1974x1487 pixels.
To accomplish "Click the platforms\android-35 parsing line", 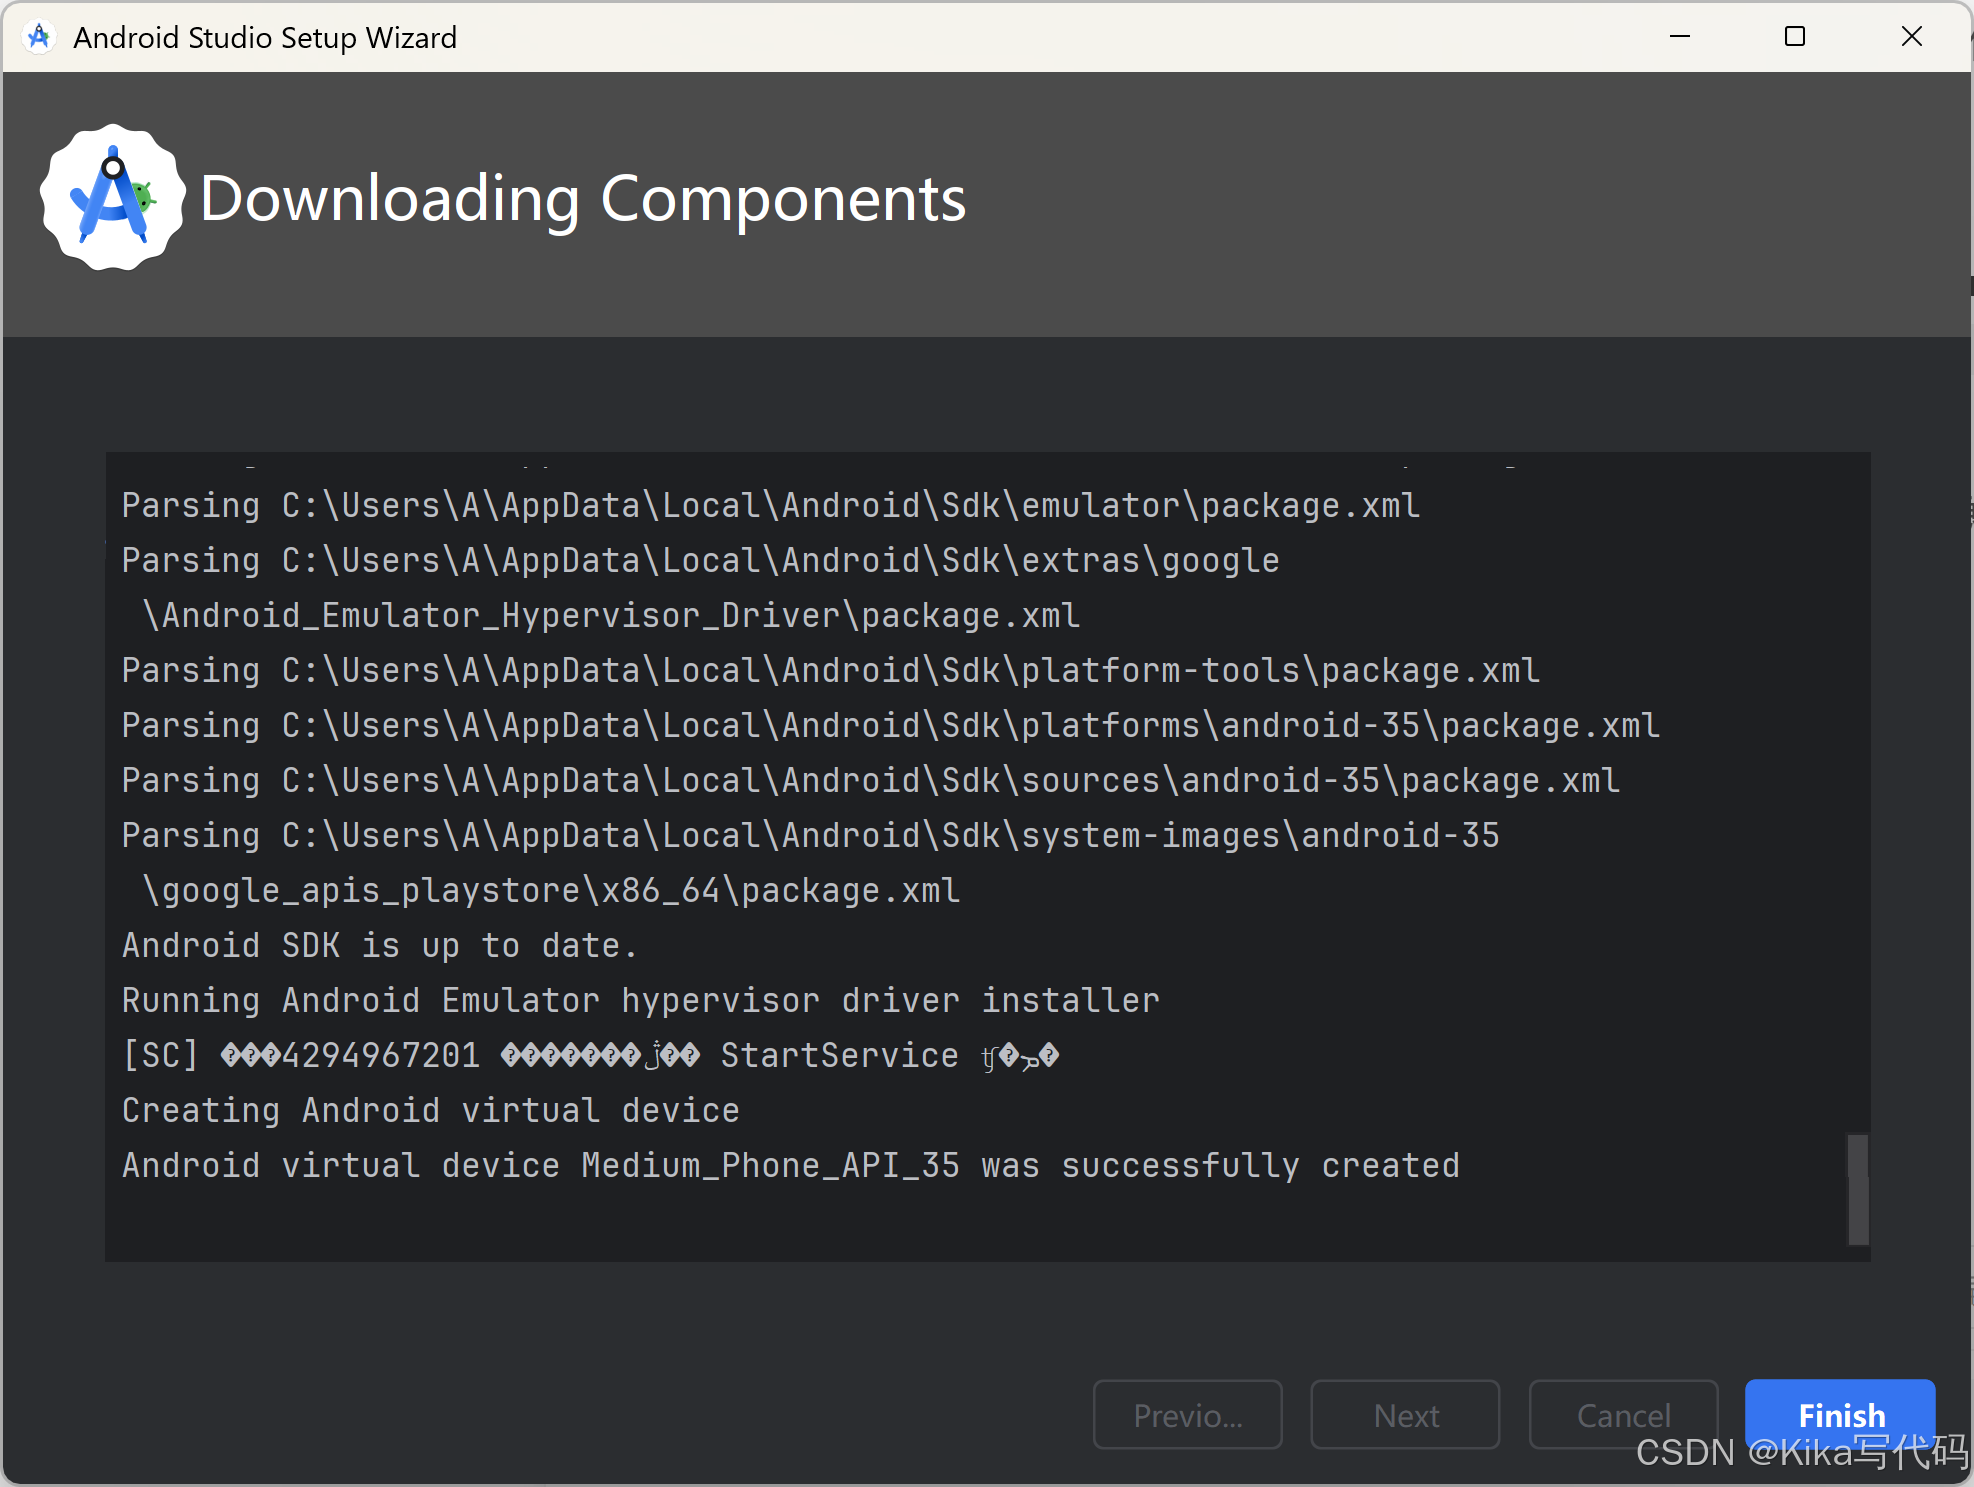I will coord(890,725).
